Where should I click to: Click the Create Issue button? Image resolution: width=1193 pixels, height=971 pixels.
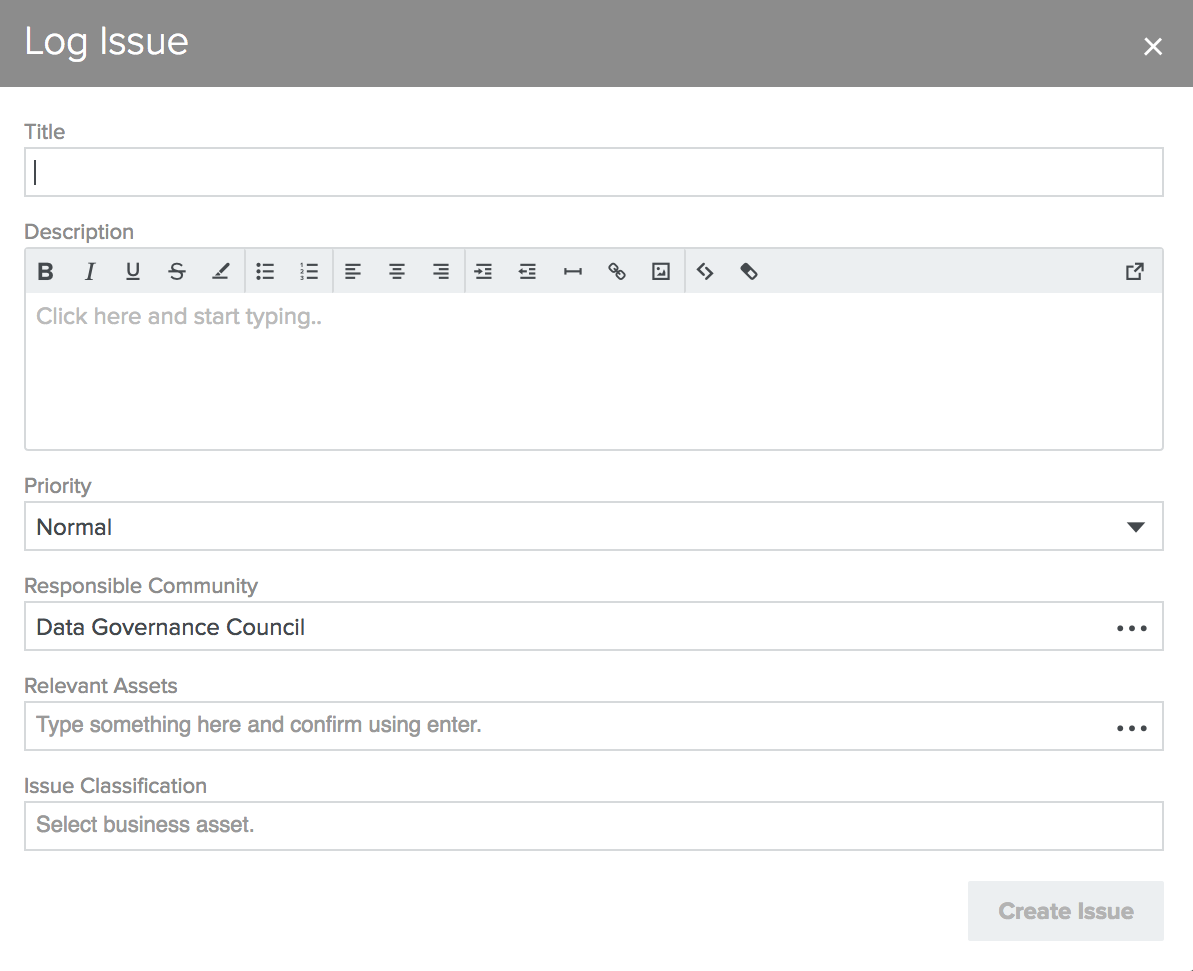pos(1066,911)
